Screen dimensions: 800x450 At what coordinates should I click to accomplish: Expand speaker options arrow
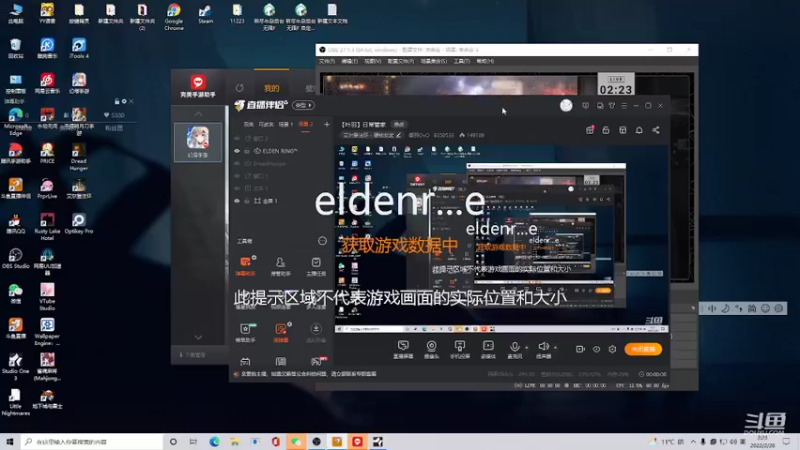pyautogui.click(x=555, y=348)
